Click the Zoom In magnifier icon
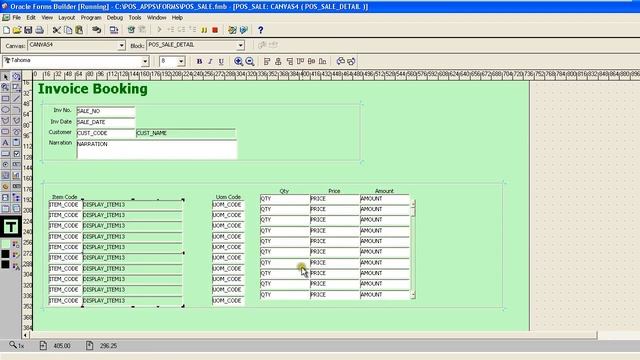The image size is (640, 360). (238, 61)
